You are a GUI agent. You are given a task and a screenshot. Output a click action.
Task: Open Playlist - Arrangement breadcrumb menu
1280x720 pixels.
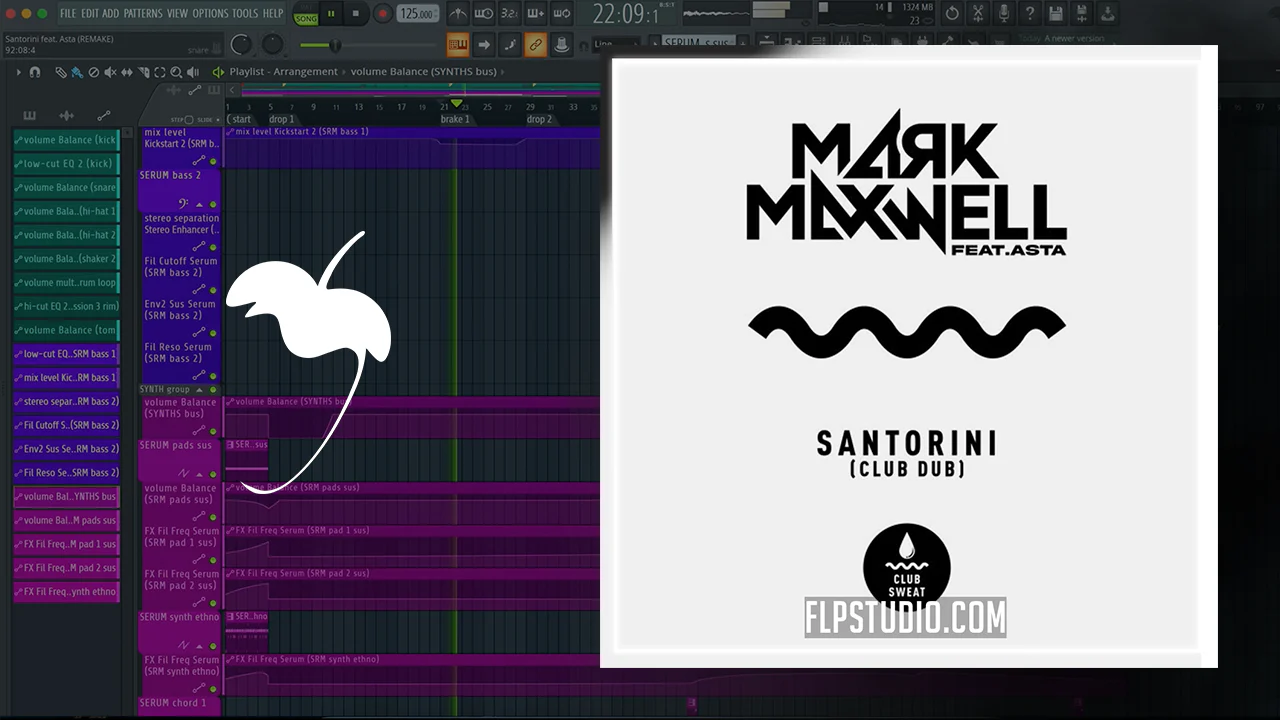(x=285, y=72)
